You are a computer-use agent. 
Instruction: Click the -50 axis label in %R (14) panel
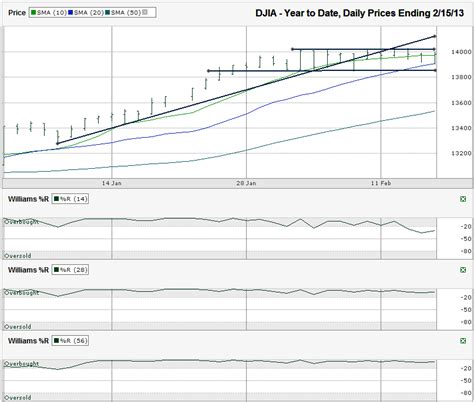coord(466,239)
